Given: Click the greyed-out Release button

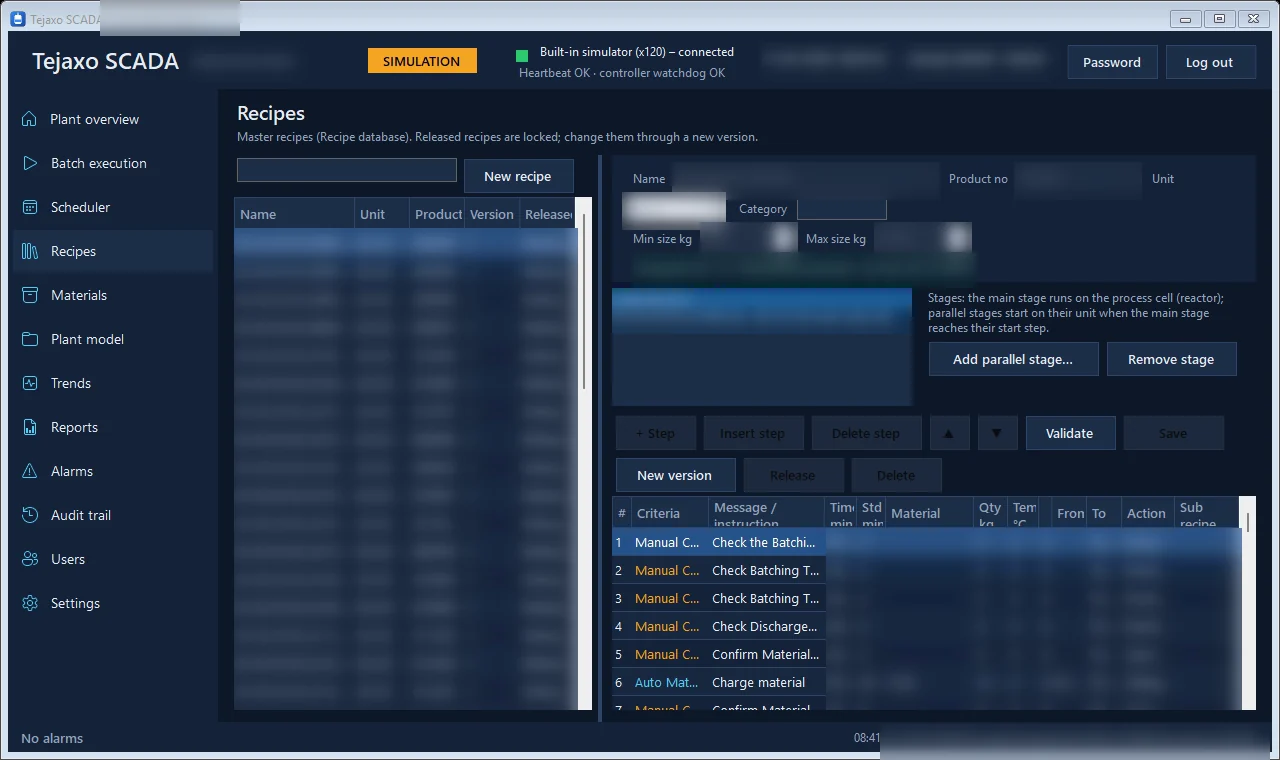Looking at the screenshot, I should click(x=793, y=475).
